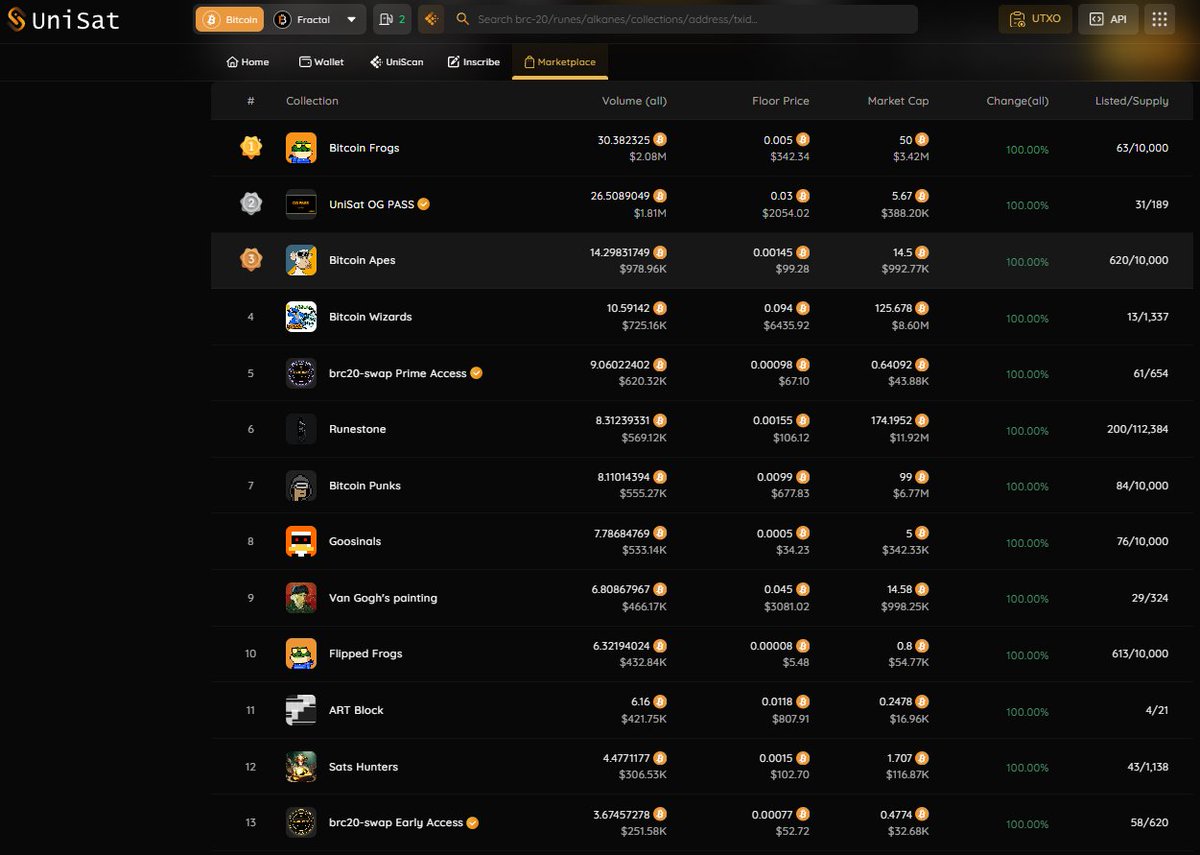Click ART Block listed/supply 4/21
This screenshot has height=855, width=1200.
[1157, 711]
